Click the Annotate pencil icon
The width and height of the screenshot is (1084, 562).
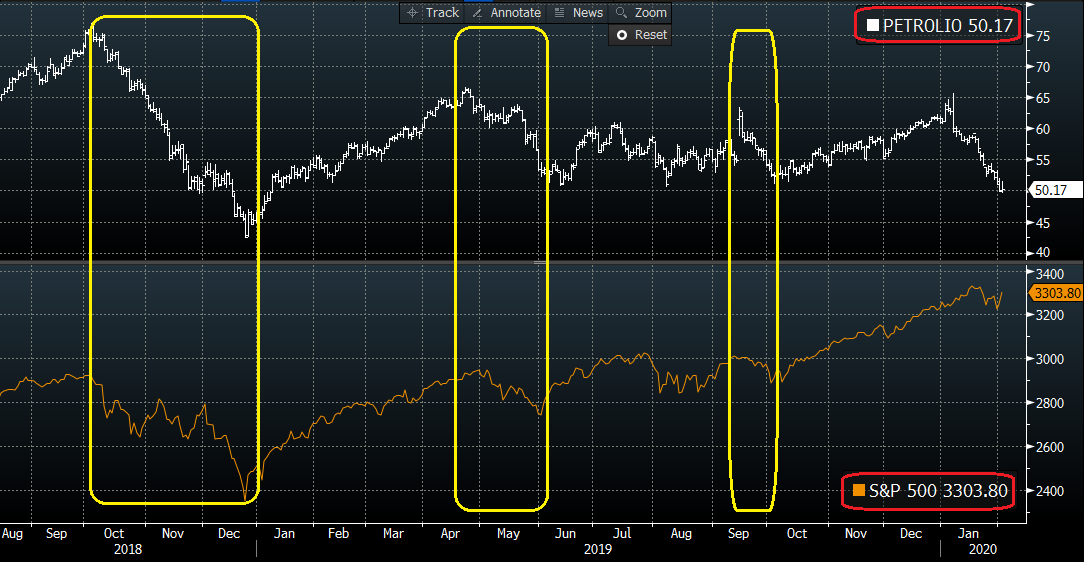point(477,13)
